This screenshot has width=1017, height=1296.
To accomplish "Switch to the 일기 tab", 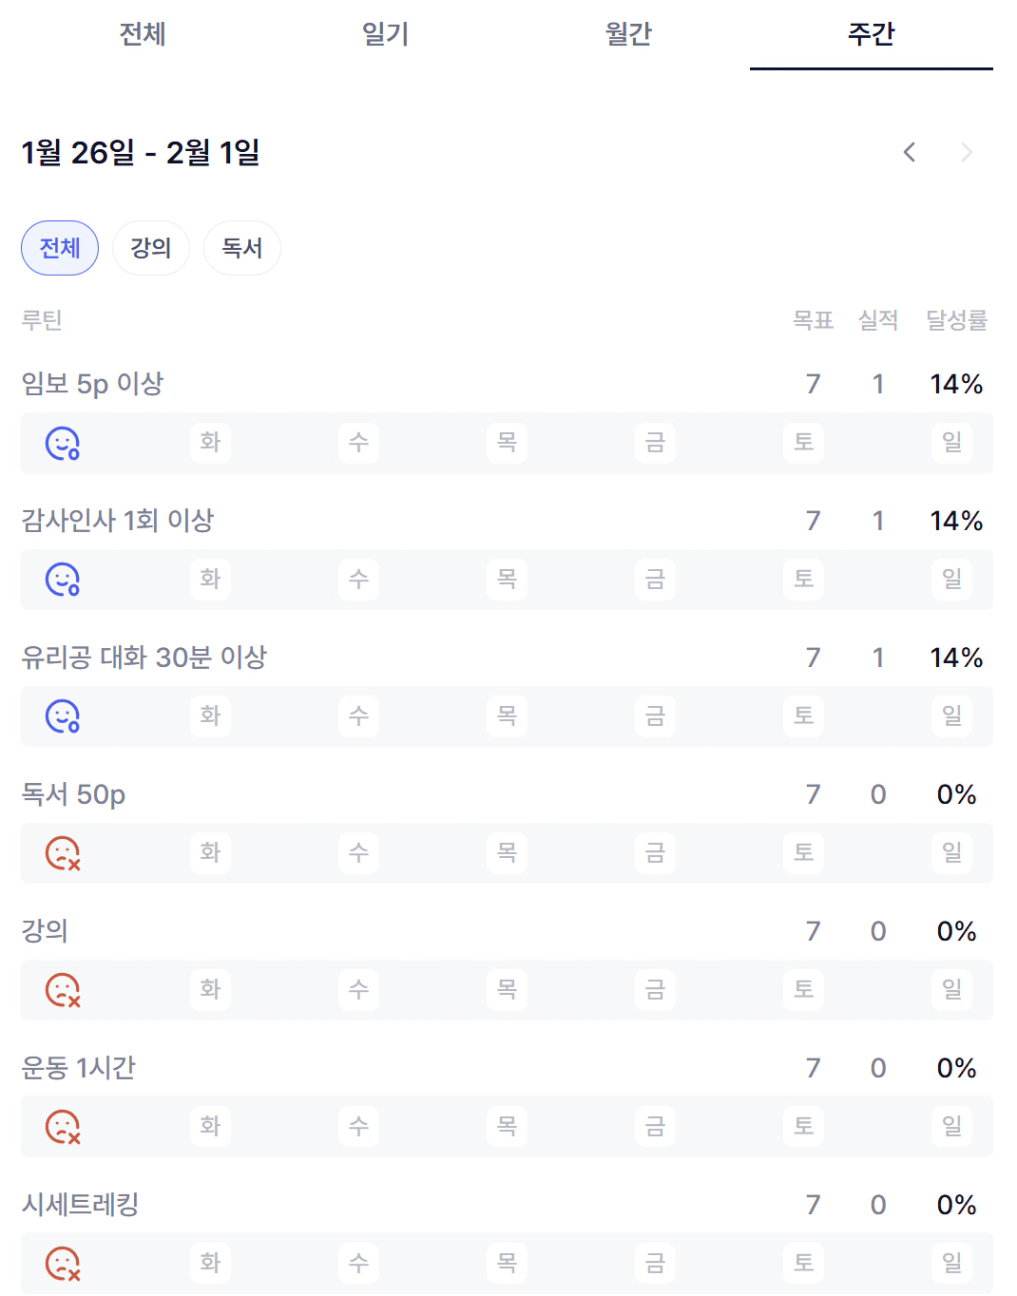I will pyautogui.click(x=385, y=34).
